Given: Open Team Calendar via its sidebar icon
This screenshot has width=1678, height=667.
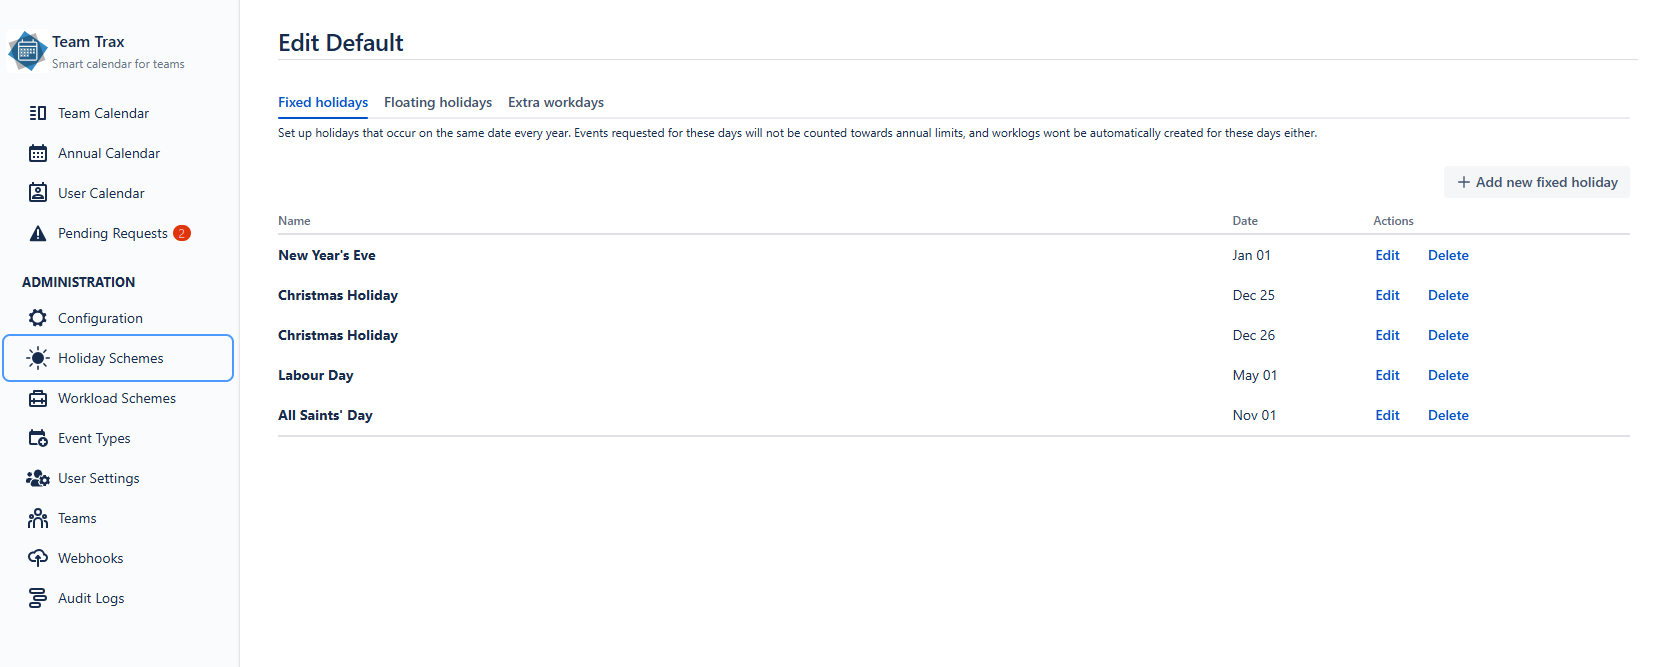Looking at the screenshot, I should 38,113.
